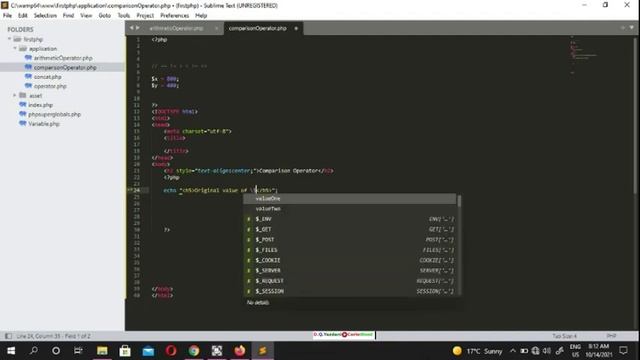640x360 pixels.
Task: Pick $_ENV autocomplete suggestion
Action: (x=350, y=219)
